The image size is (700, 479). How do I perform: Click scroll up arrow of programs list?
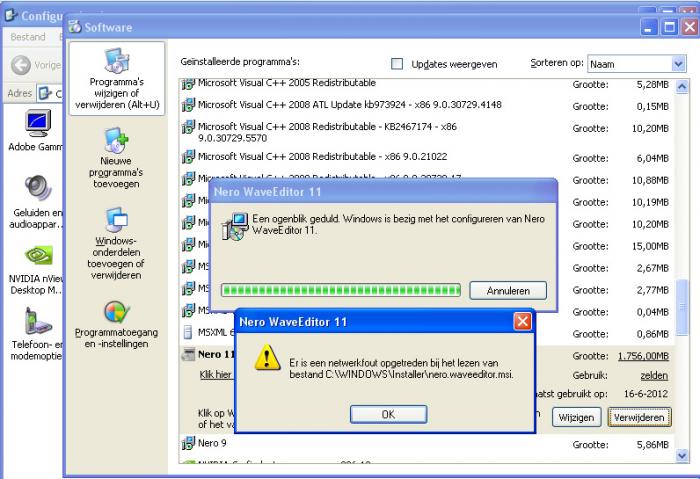pos(682,86)
